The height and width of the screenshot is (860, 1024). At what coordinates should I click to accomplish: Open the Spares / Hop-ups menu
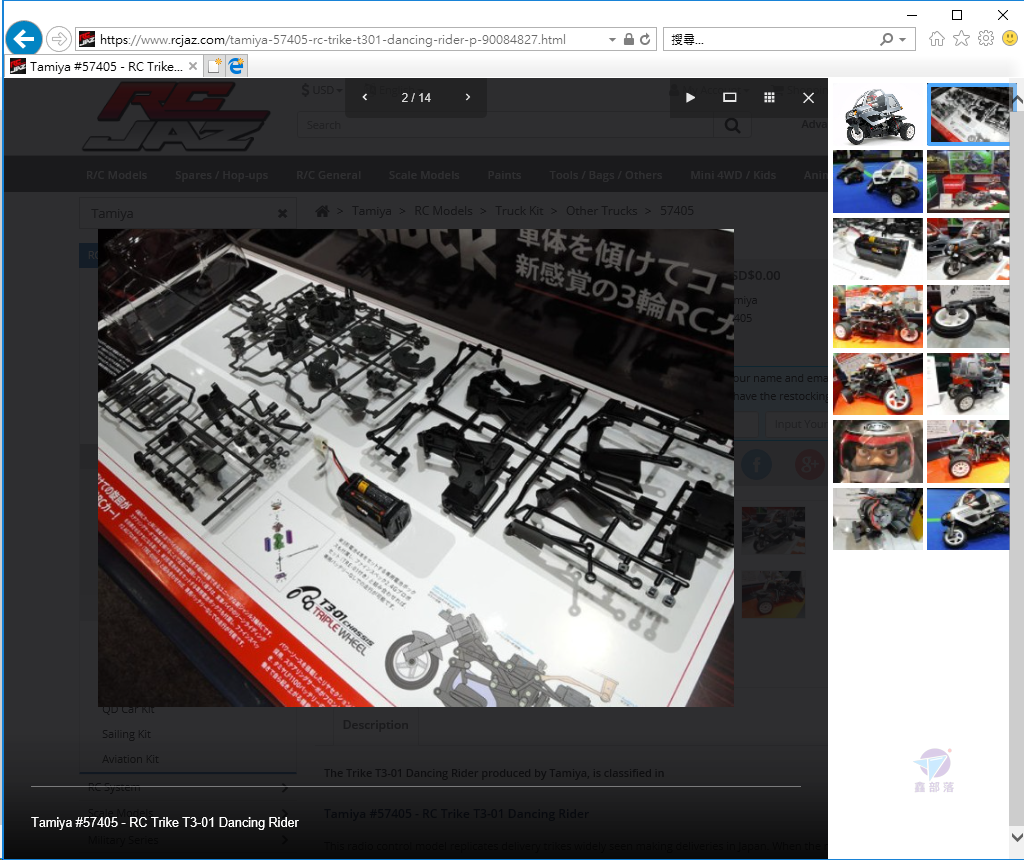click(221, 175)
